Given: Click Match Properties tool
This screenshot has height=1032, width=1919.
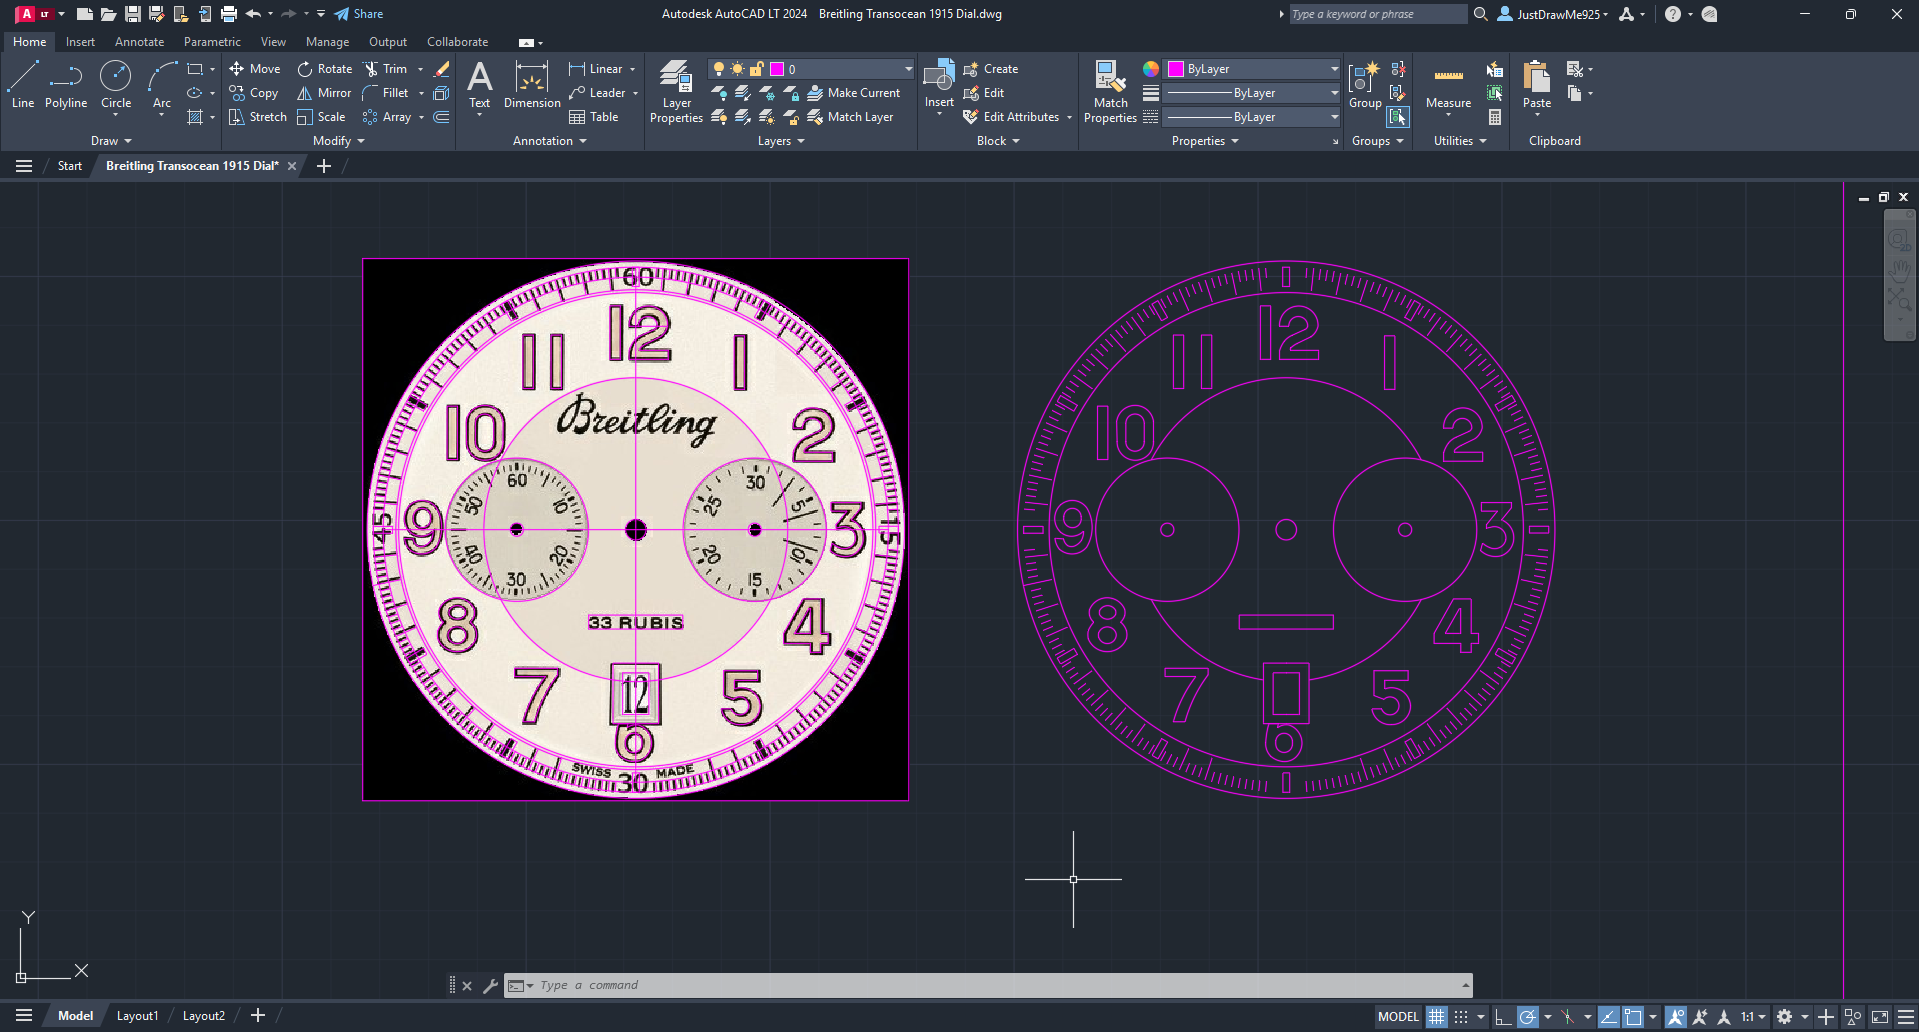Looking at the screenshot, I should 1110,92.
